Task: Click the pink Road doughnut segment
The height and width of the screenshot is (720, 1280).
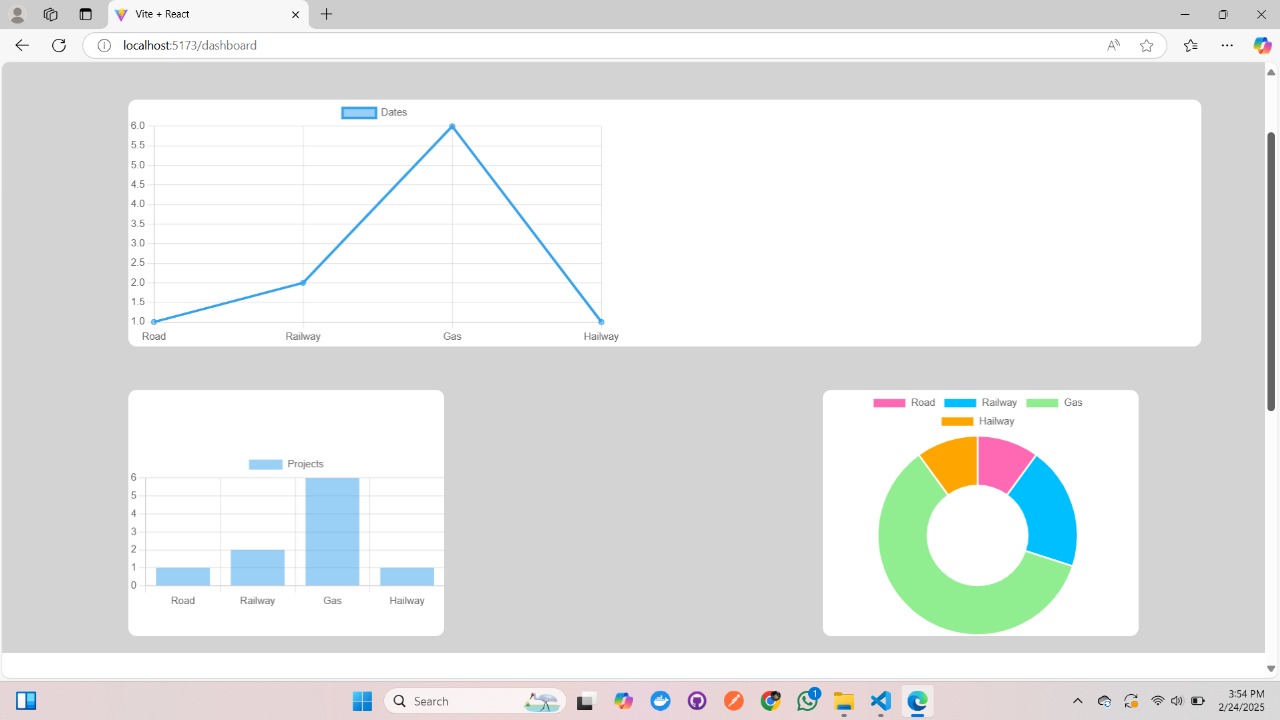Action: [x=1003, y=466]
